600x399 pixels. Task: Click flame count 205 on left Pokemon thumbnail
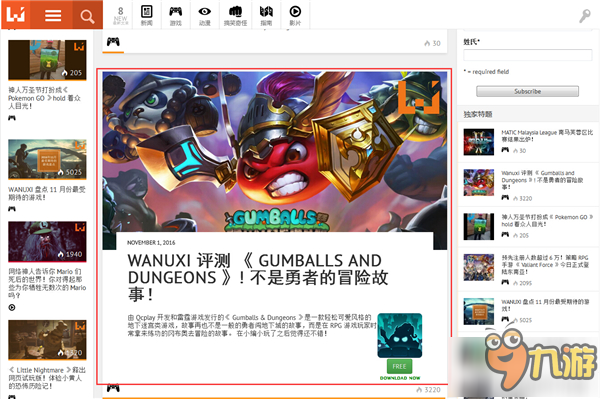click(x=72, y=73)
